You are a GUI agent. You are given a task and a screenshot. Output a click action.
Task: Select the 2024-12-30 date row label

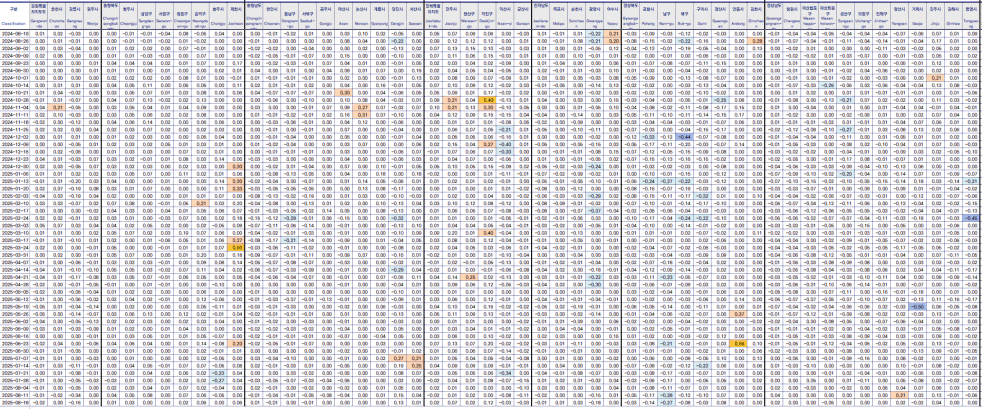click(15, 166)
